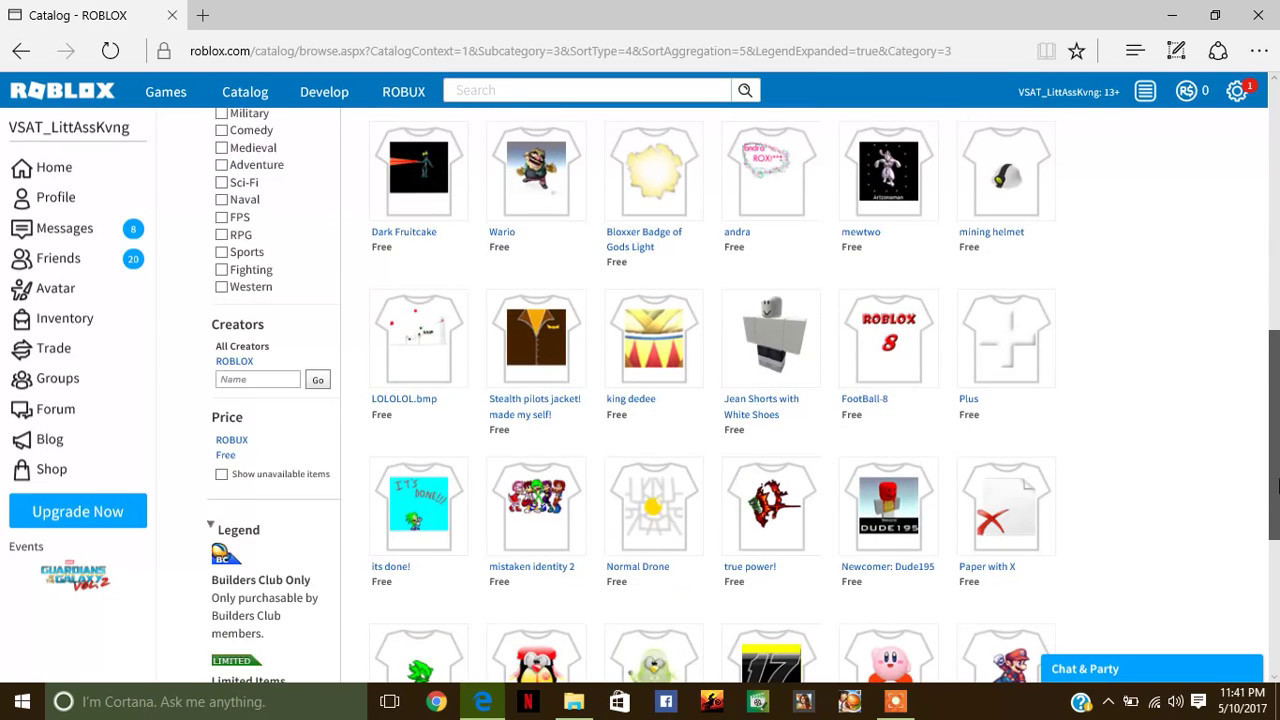Launch Chrome from the taskbar
1280x720 pixels.
(x=436, y=702)
